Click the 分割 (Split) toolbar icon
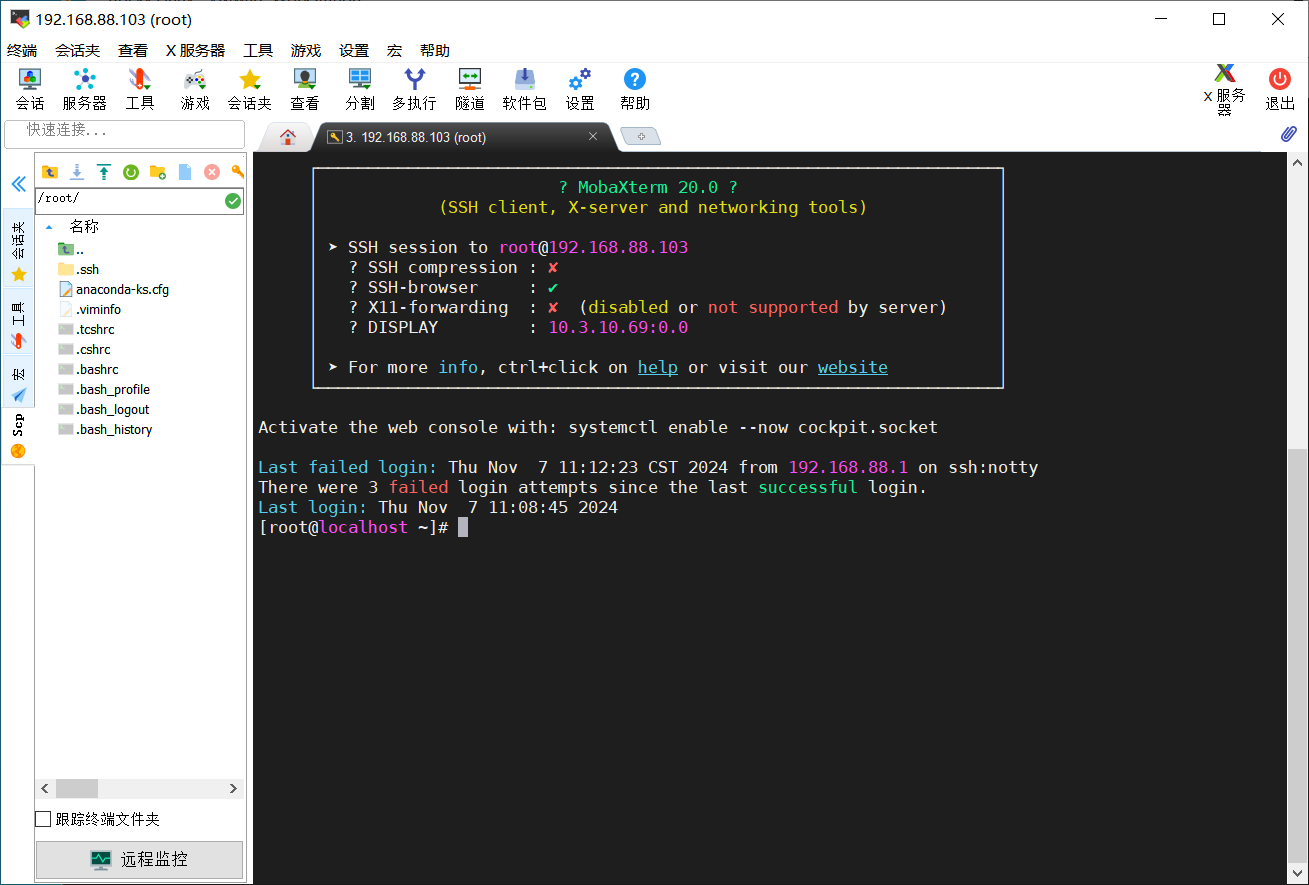This screenshot has height=885, width=1309. (x=360, y=88)
